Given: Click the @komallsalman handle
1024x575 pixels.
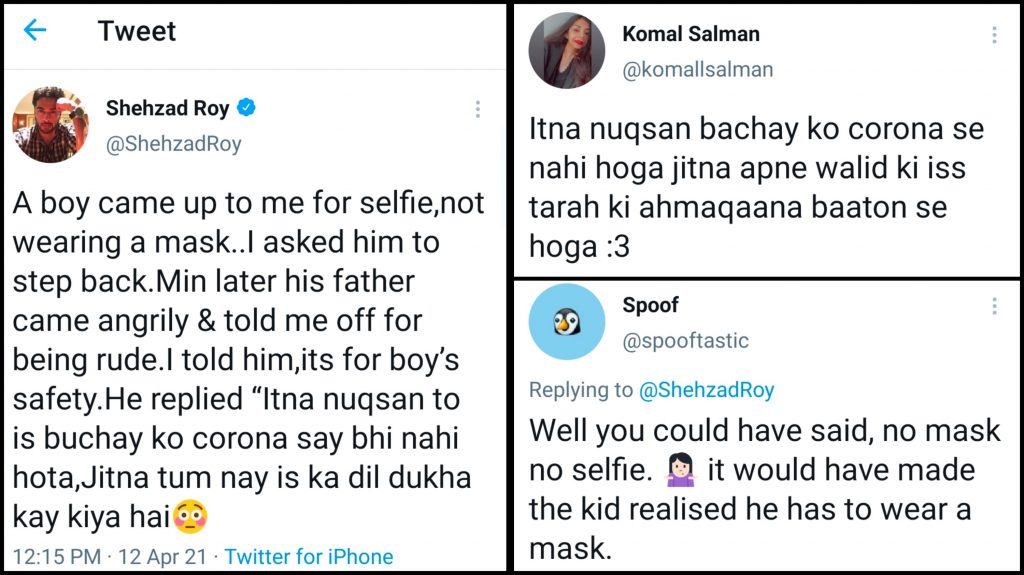Looking at the screenshot, I should pos(698,70).
